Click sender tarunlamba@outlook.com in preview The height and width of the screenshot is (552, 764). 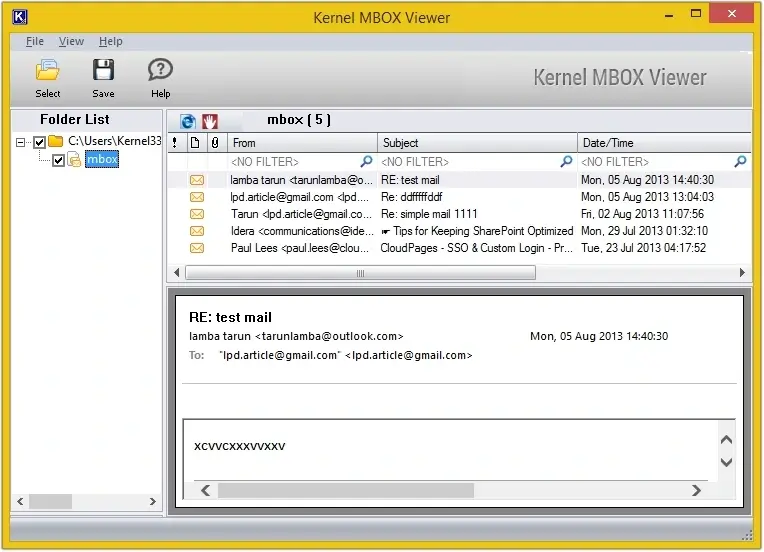pos(296,337)
